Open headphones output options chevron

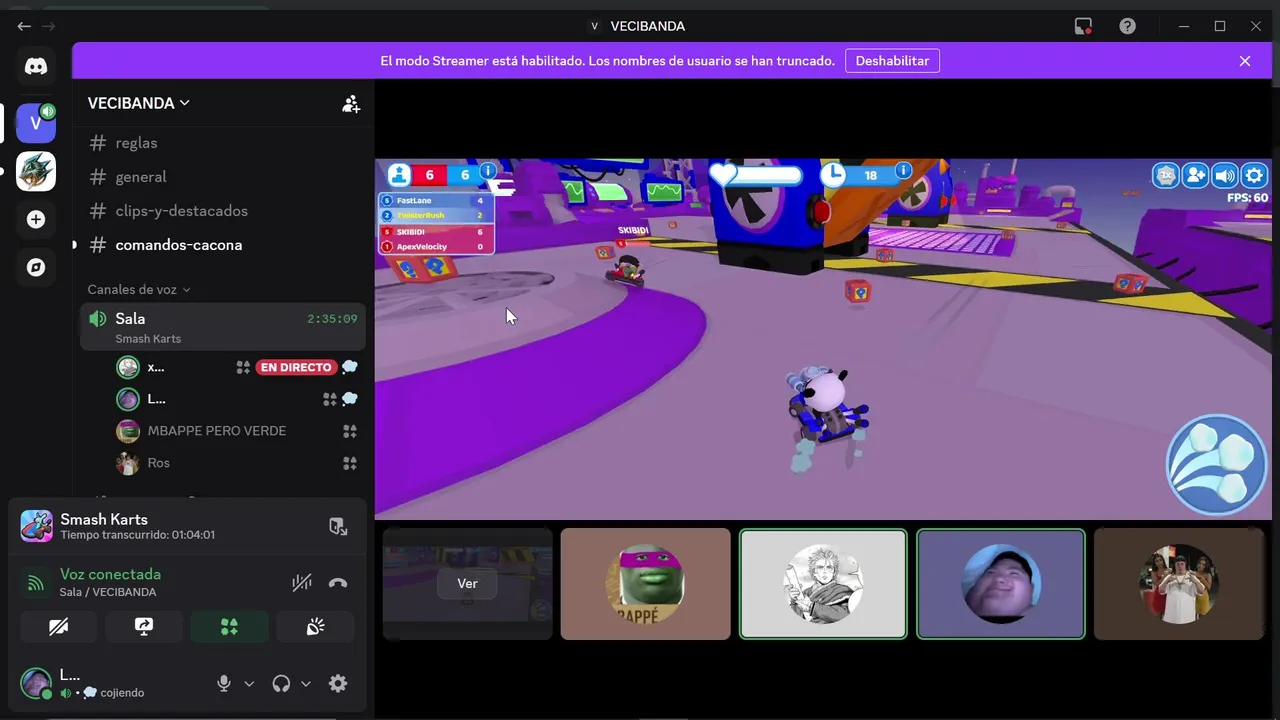click(306, 684)
